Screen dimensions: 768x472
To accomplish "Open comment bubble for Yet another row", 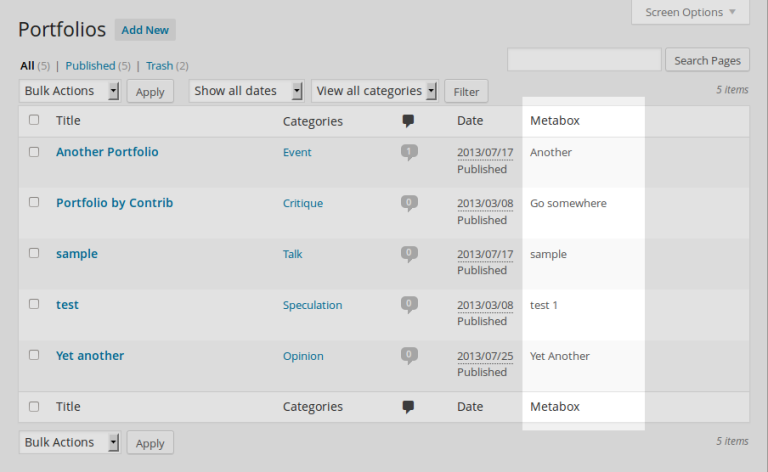I will click(x=409, y=356).
